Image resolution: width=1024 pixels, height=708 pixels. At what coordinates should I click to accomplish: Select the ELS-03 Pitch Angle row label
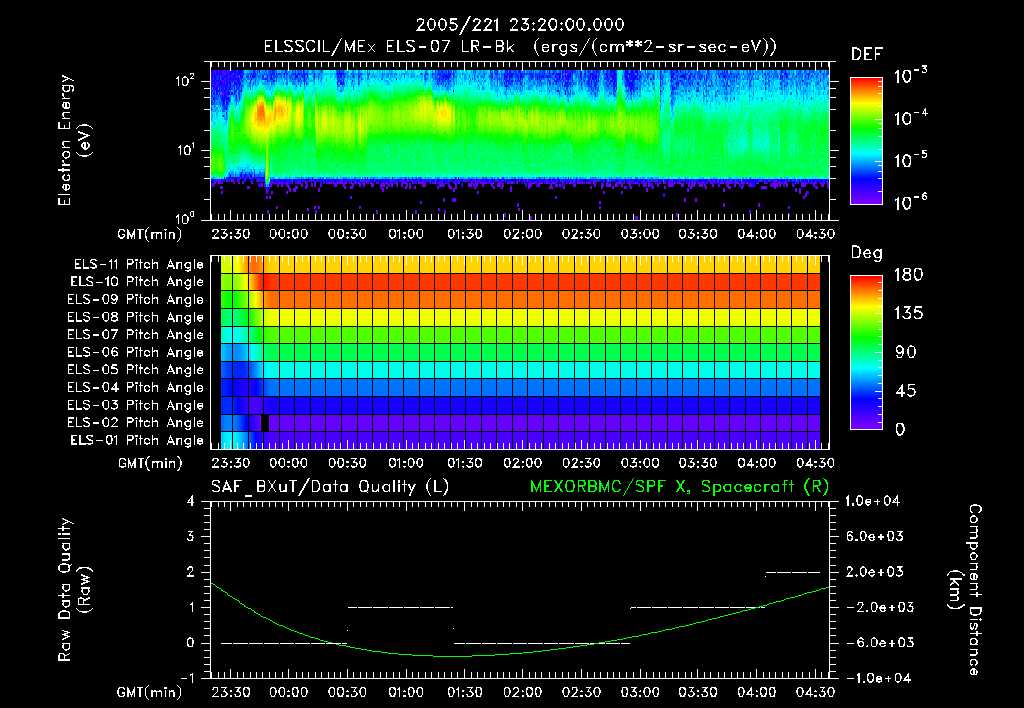pos(135,405)
